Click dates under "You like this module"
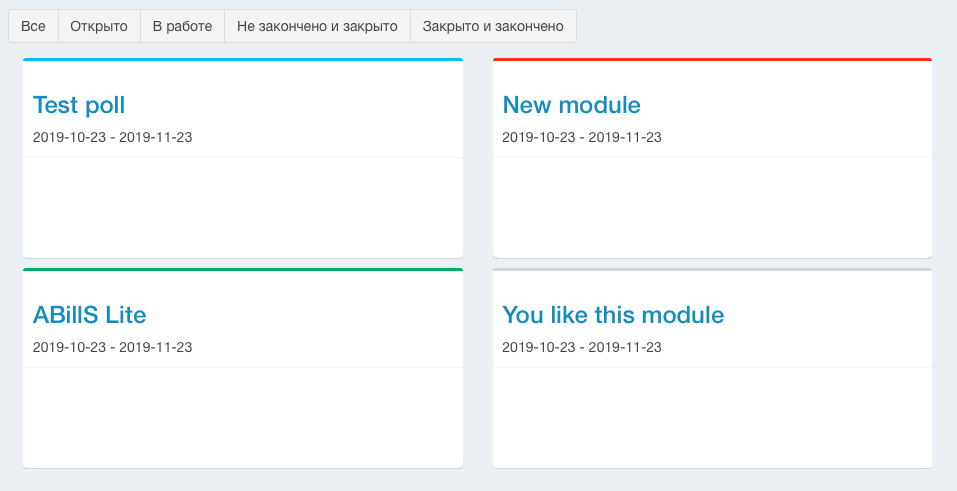This screenshot has width=957, height=491. 582,347
